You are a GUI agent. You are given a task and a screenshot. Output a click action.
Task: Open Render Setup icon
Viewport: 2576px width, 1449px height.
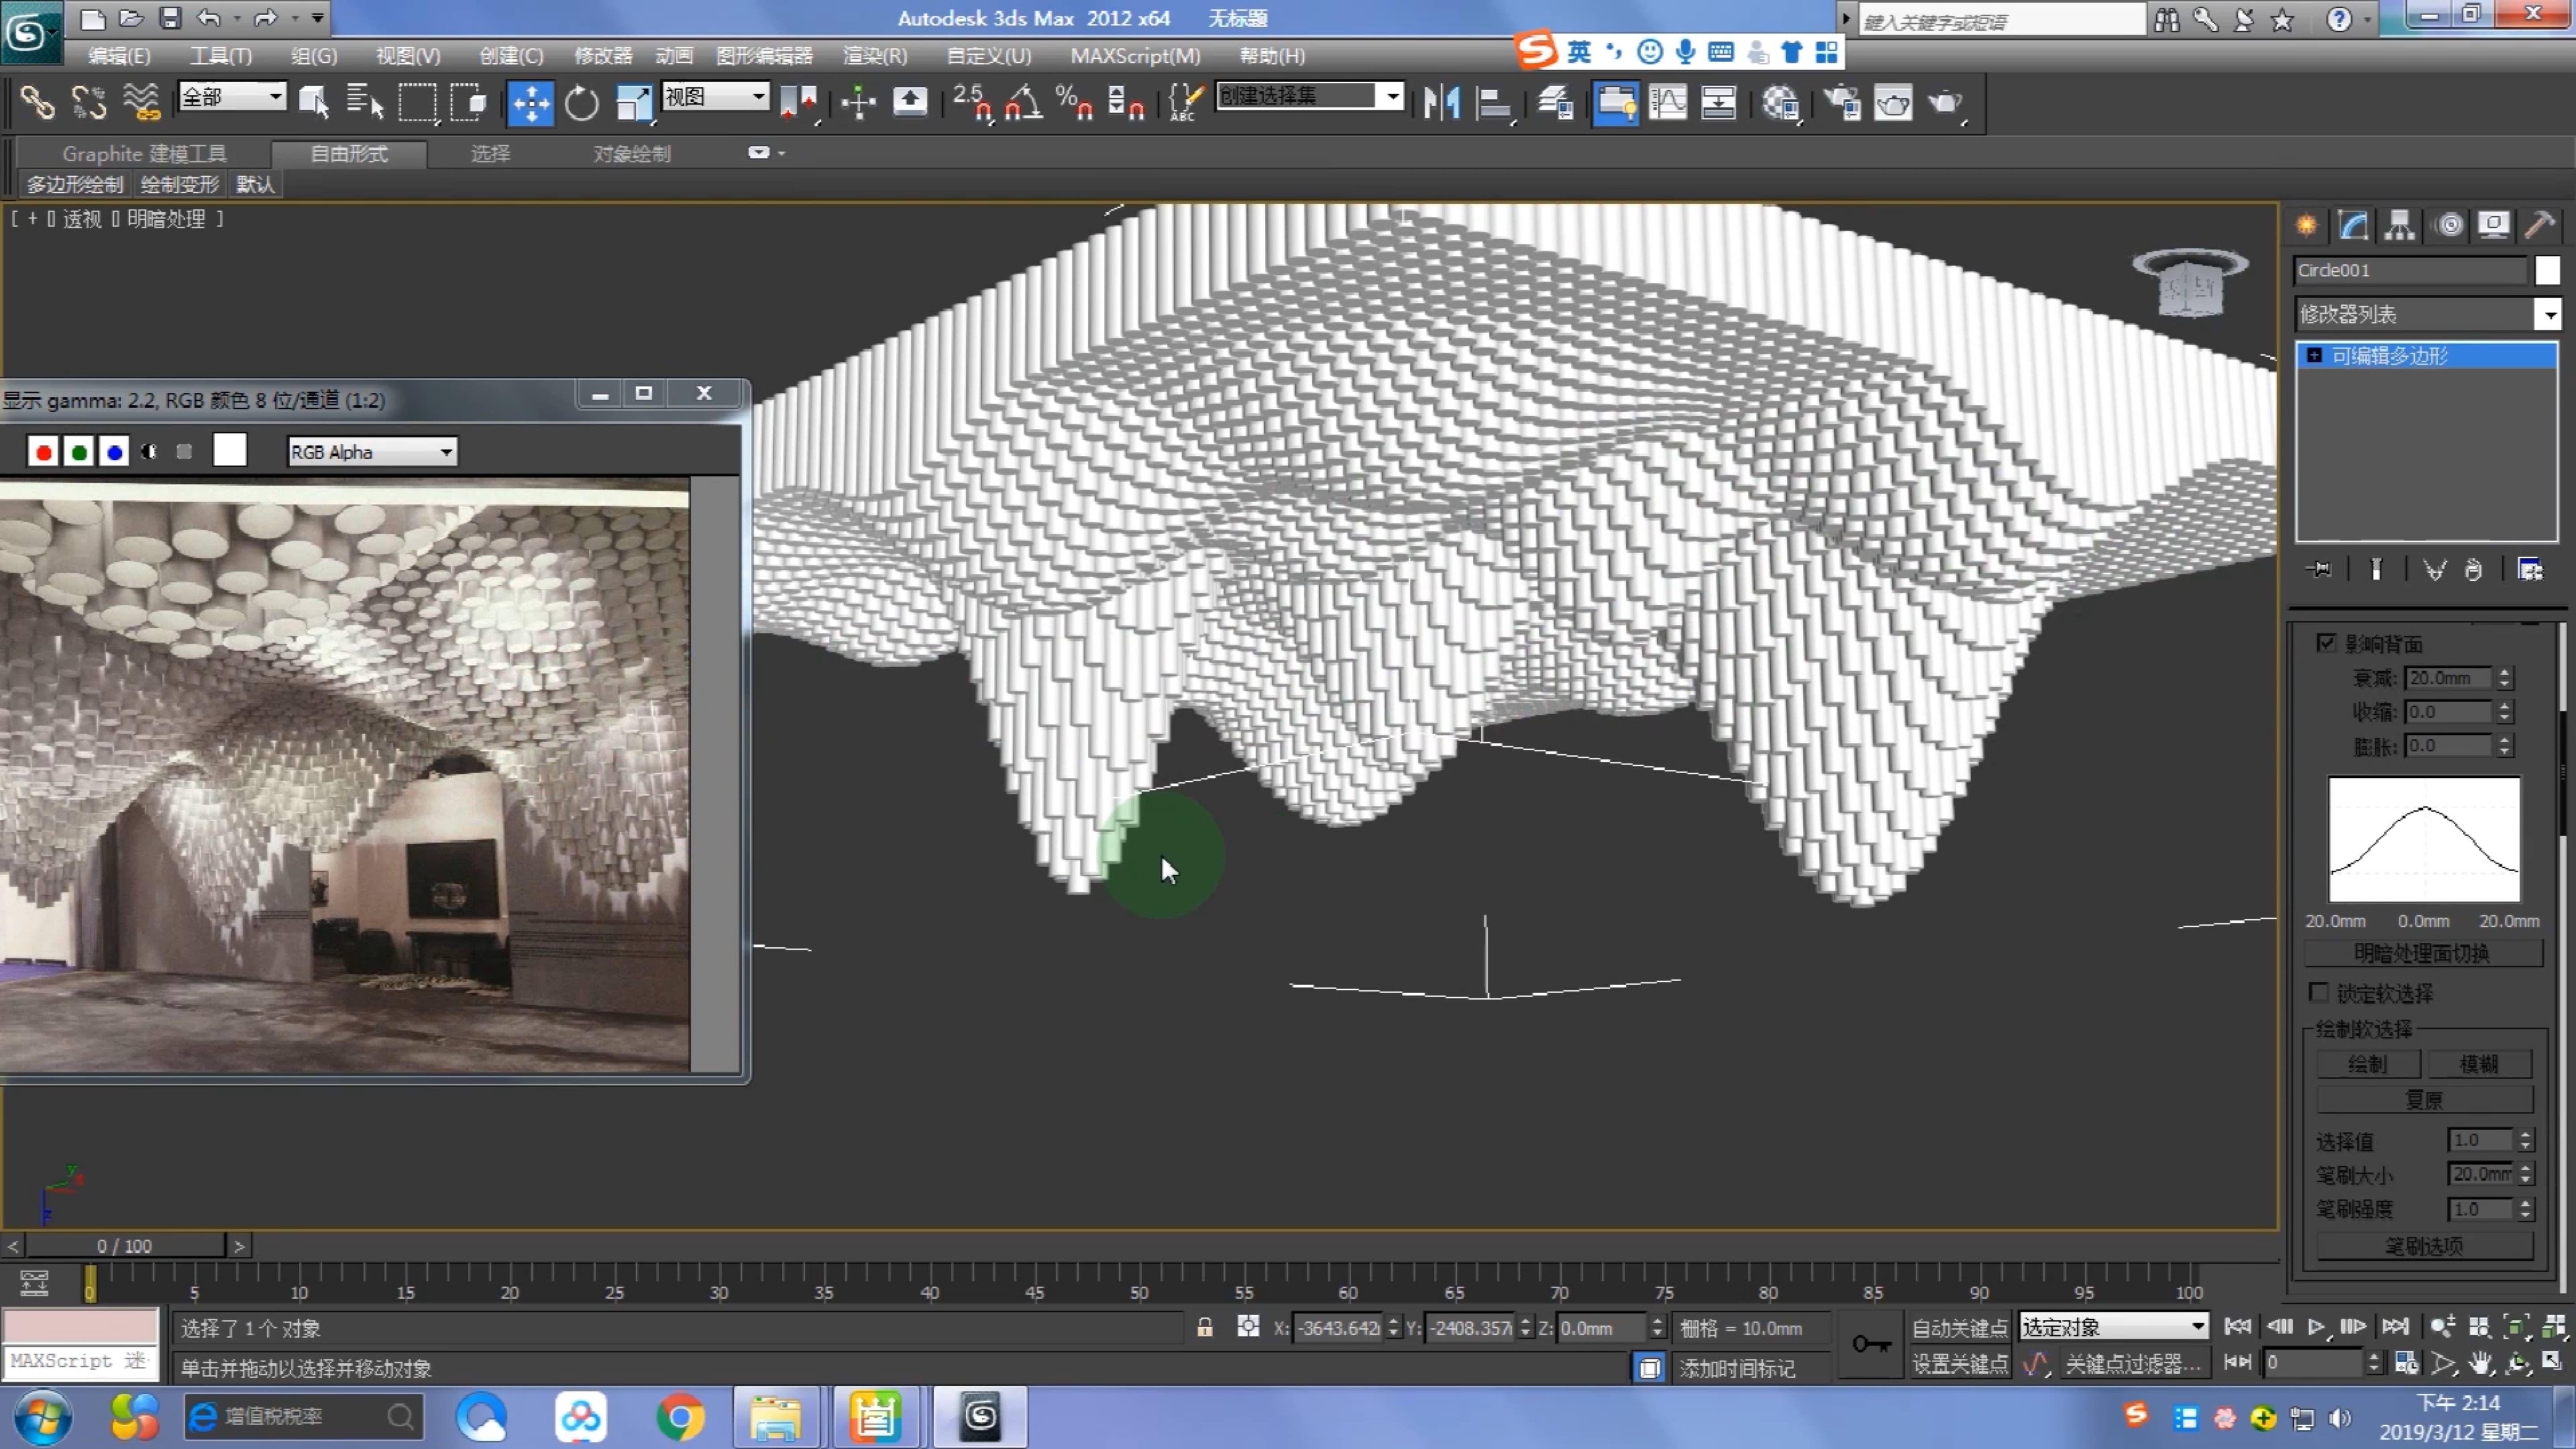point(1841,102)
